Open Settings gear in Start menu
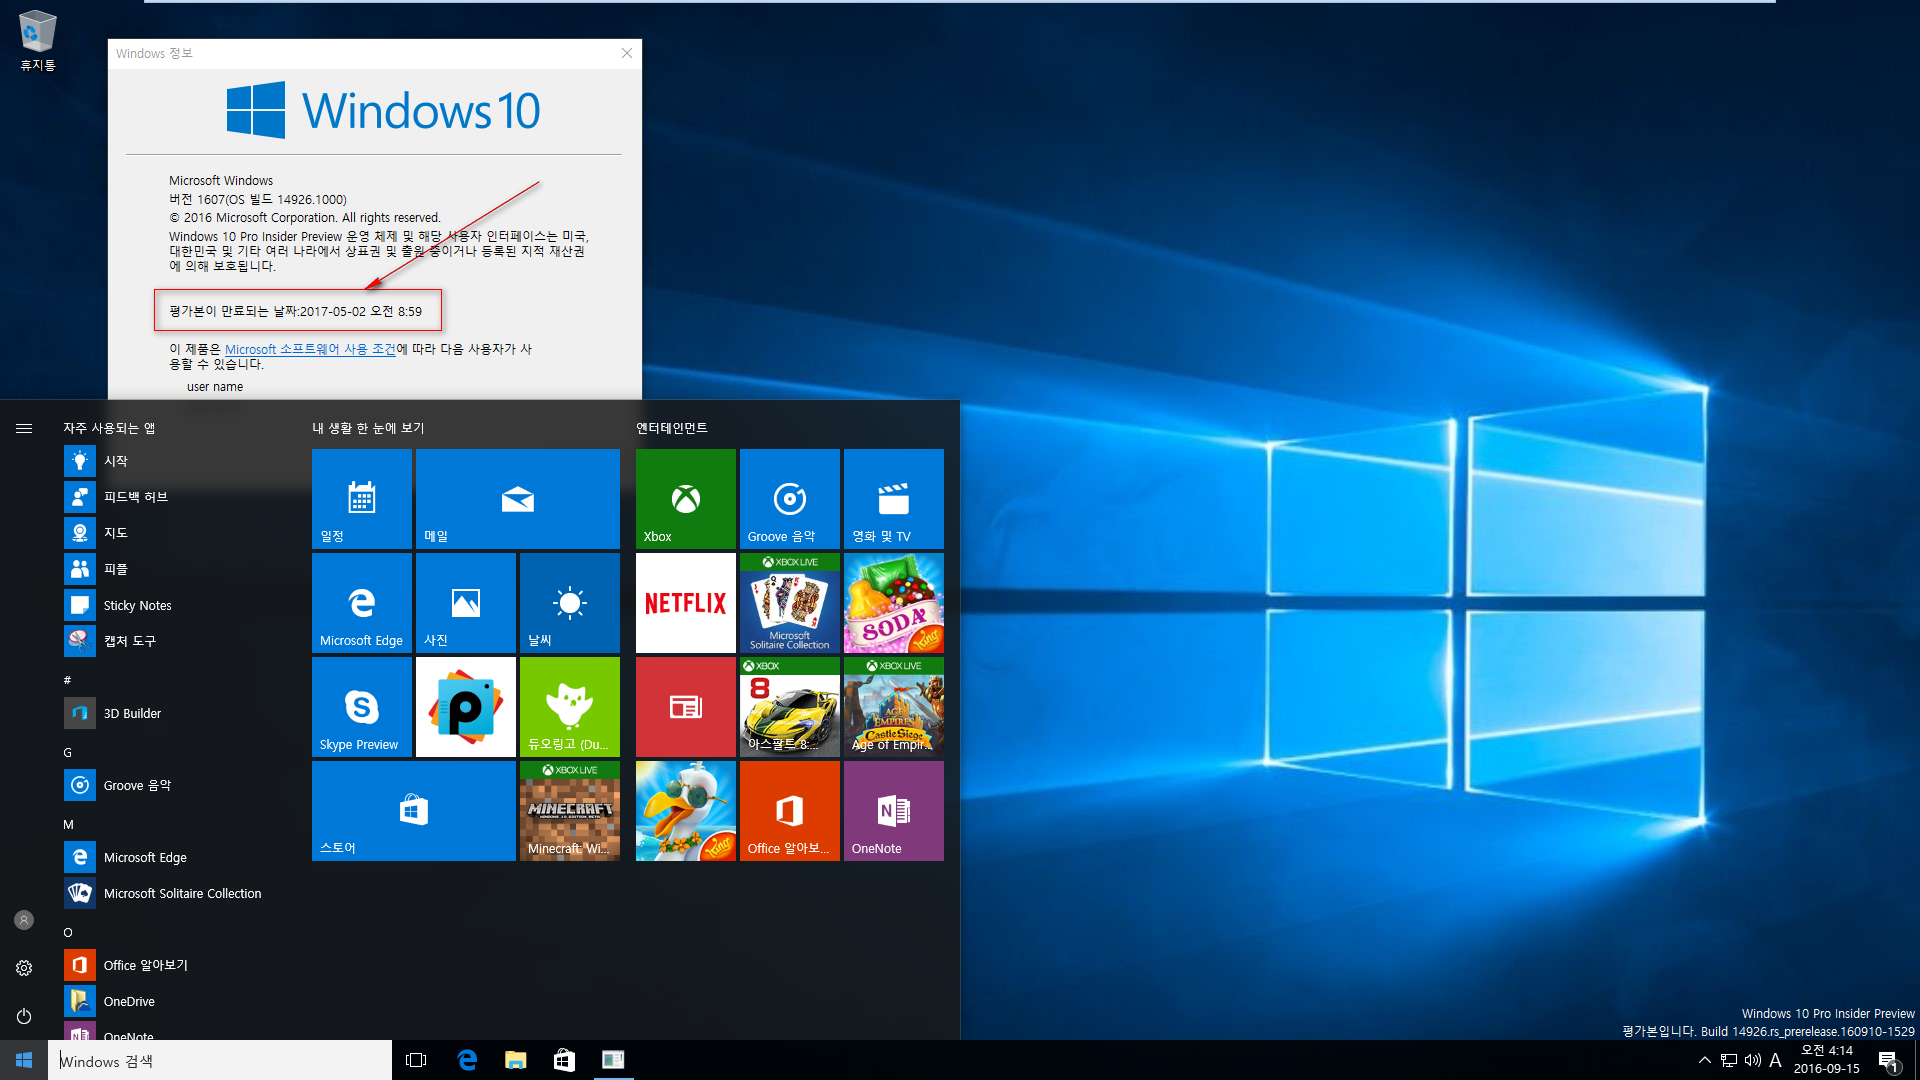Viewport: 1920px width, 1080px height. 24,968
